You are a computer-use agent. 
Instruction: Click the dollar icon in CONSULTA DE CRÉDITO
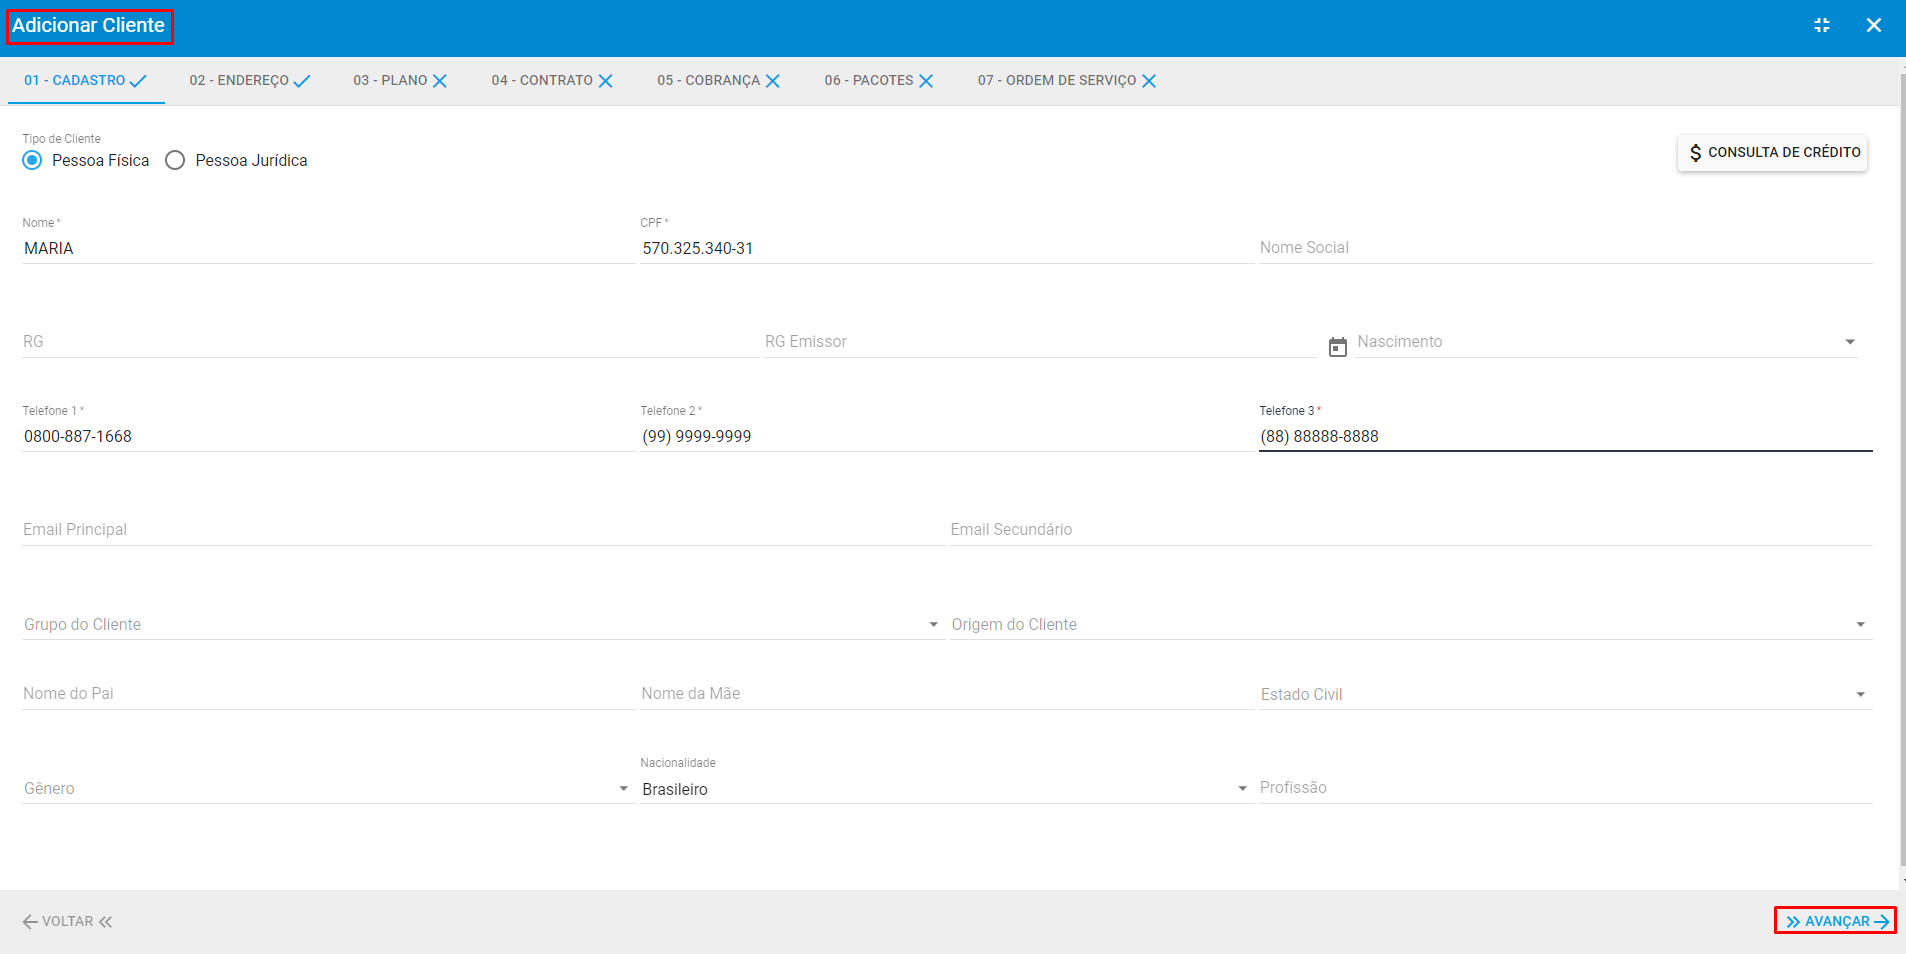pos(1695,152)
